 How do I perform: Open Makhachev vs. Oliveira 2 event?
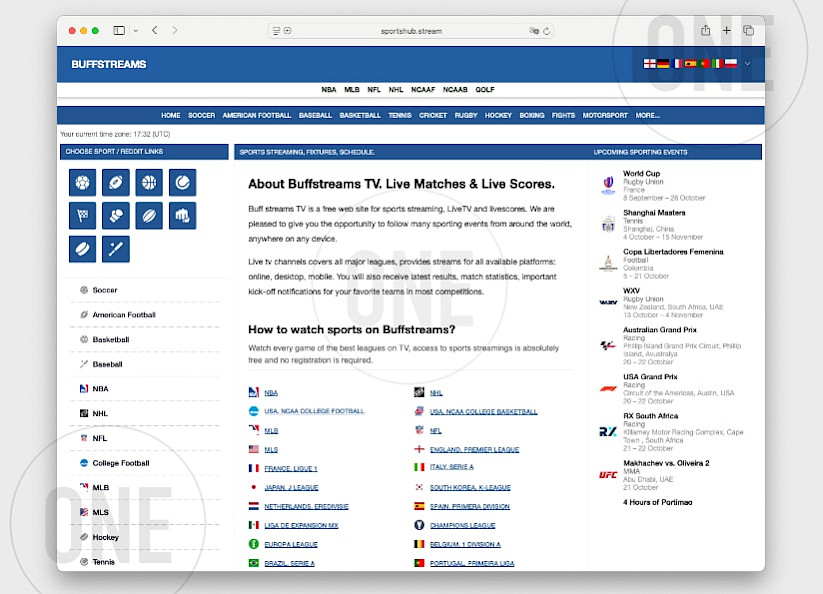pyautogui.click(x=666, y=463)
